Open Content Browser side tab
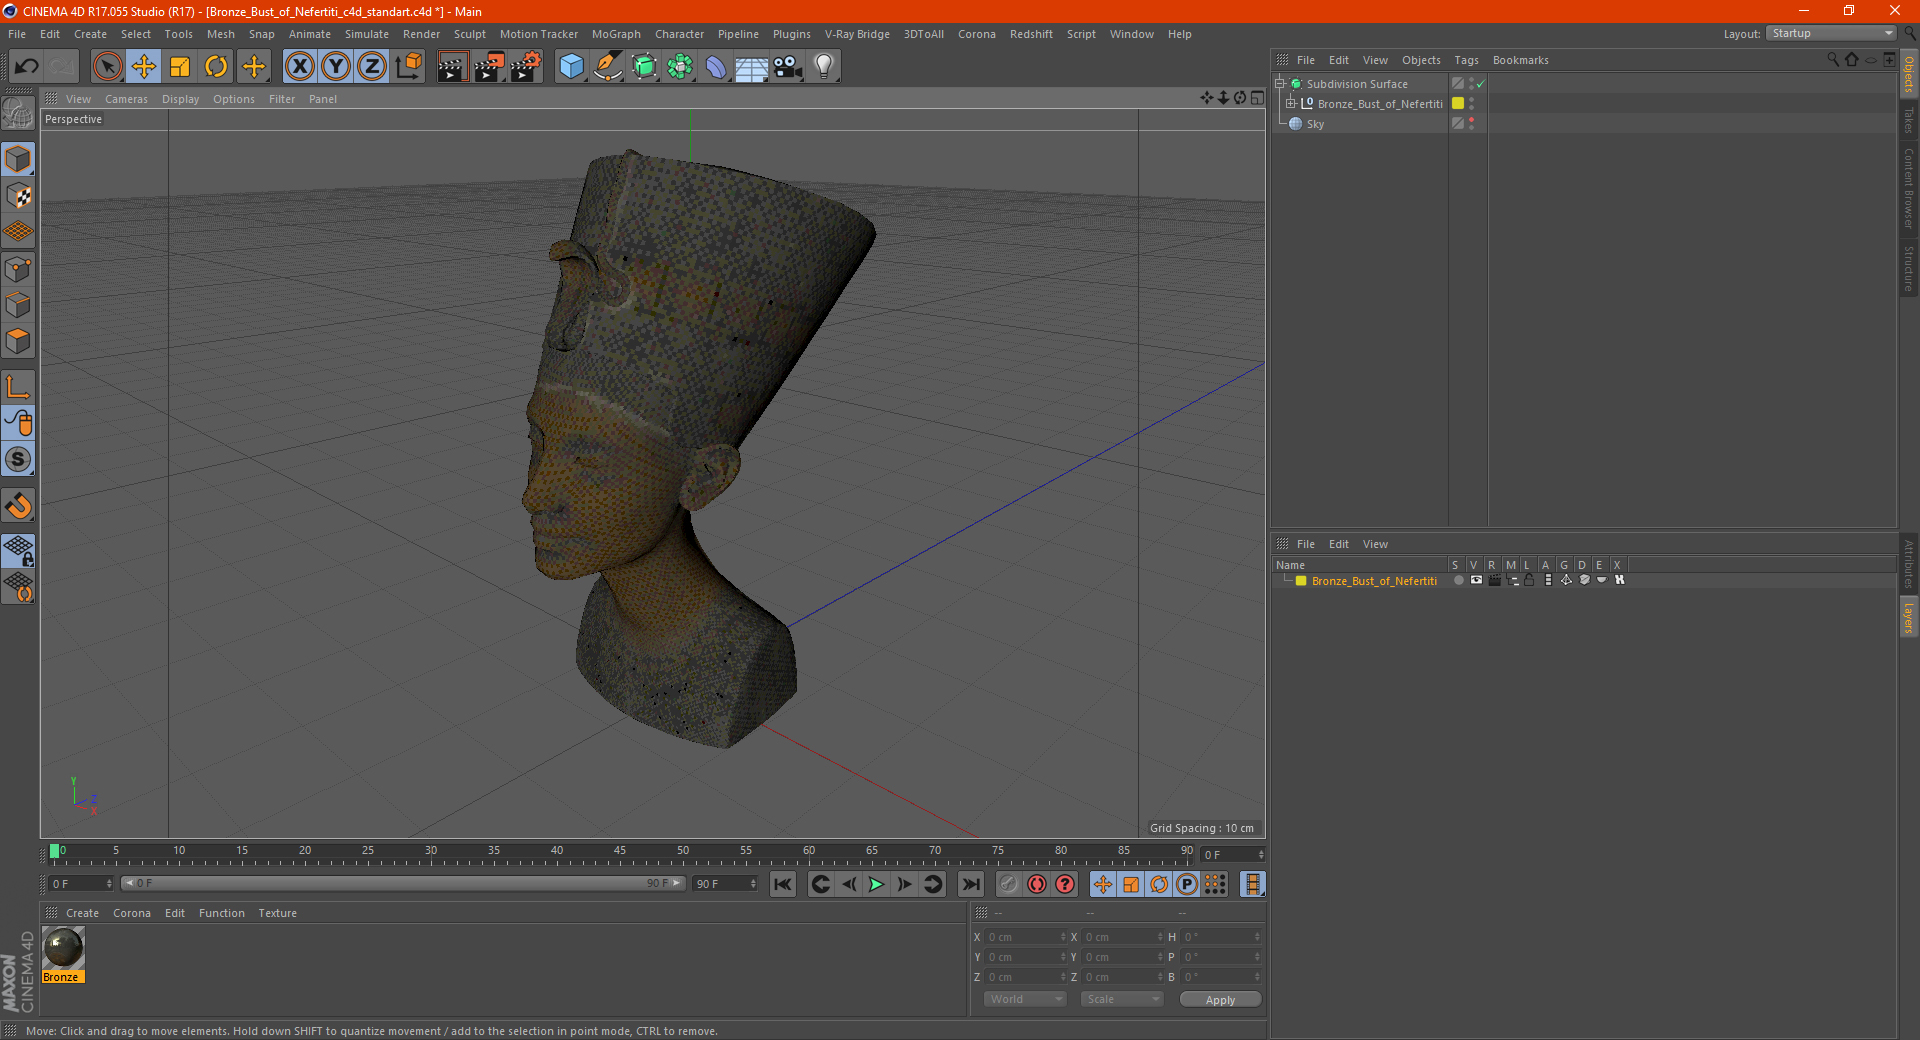This screenshot has width=1920, height=1040. click(1908, 188)
